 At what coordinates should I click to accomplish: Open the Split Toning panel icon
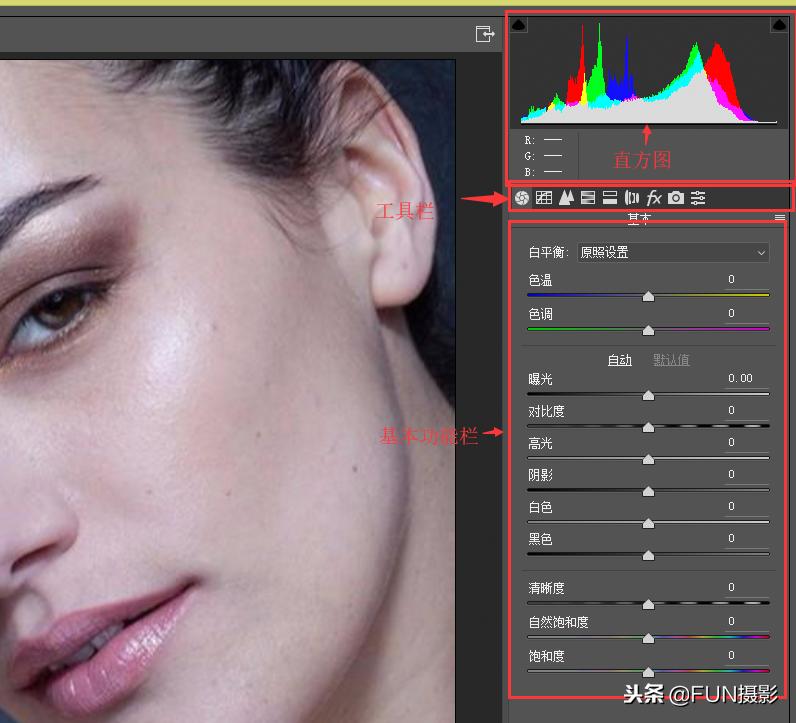coord(610,198)
